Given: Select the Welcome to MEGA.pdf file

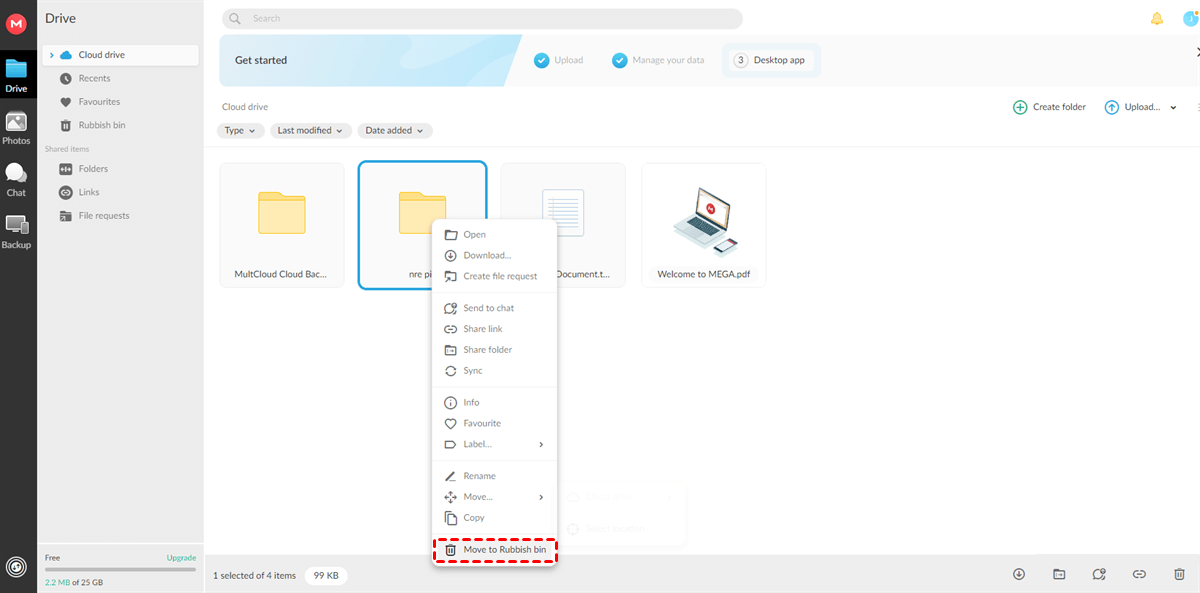Looking at the screenshot, I should 704,225.
